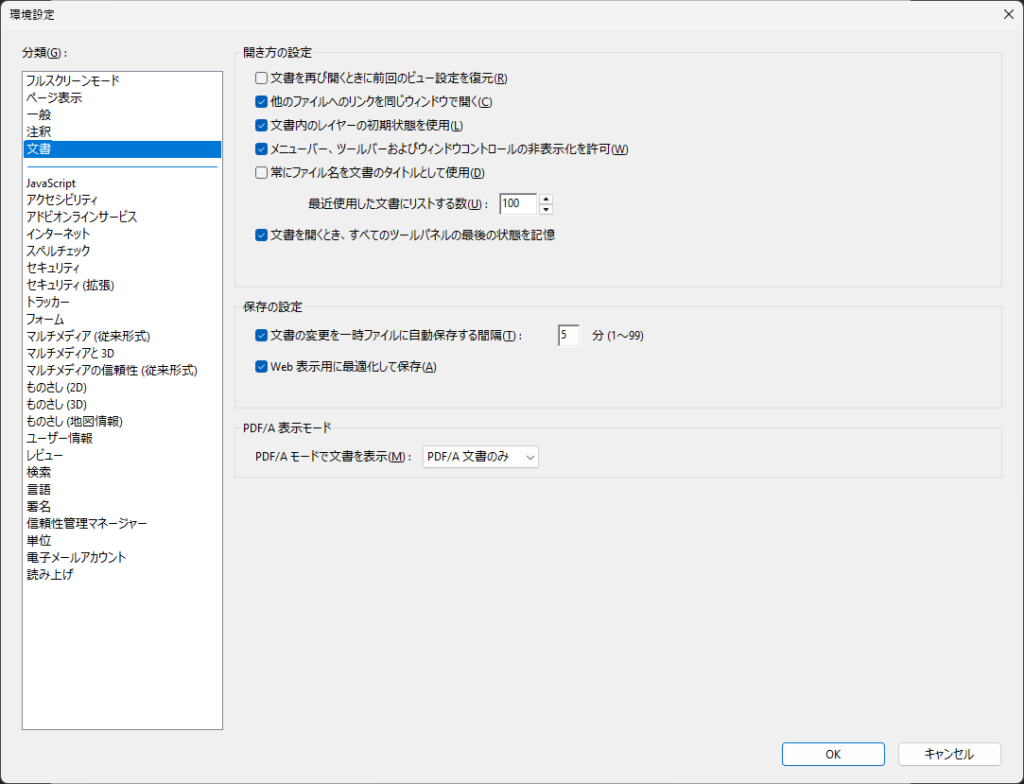Viewport: 1024px width, 784px height.
Task: Select the ページ表示 category
Action: pyautogui.click(x=54, y=98)
